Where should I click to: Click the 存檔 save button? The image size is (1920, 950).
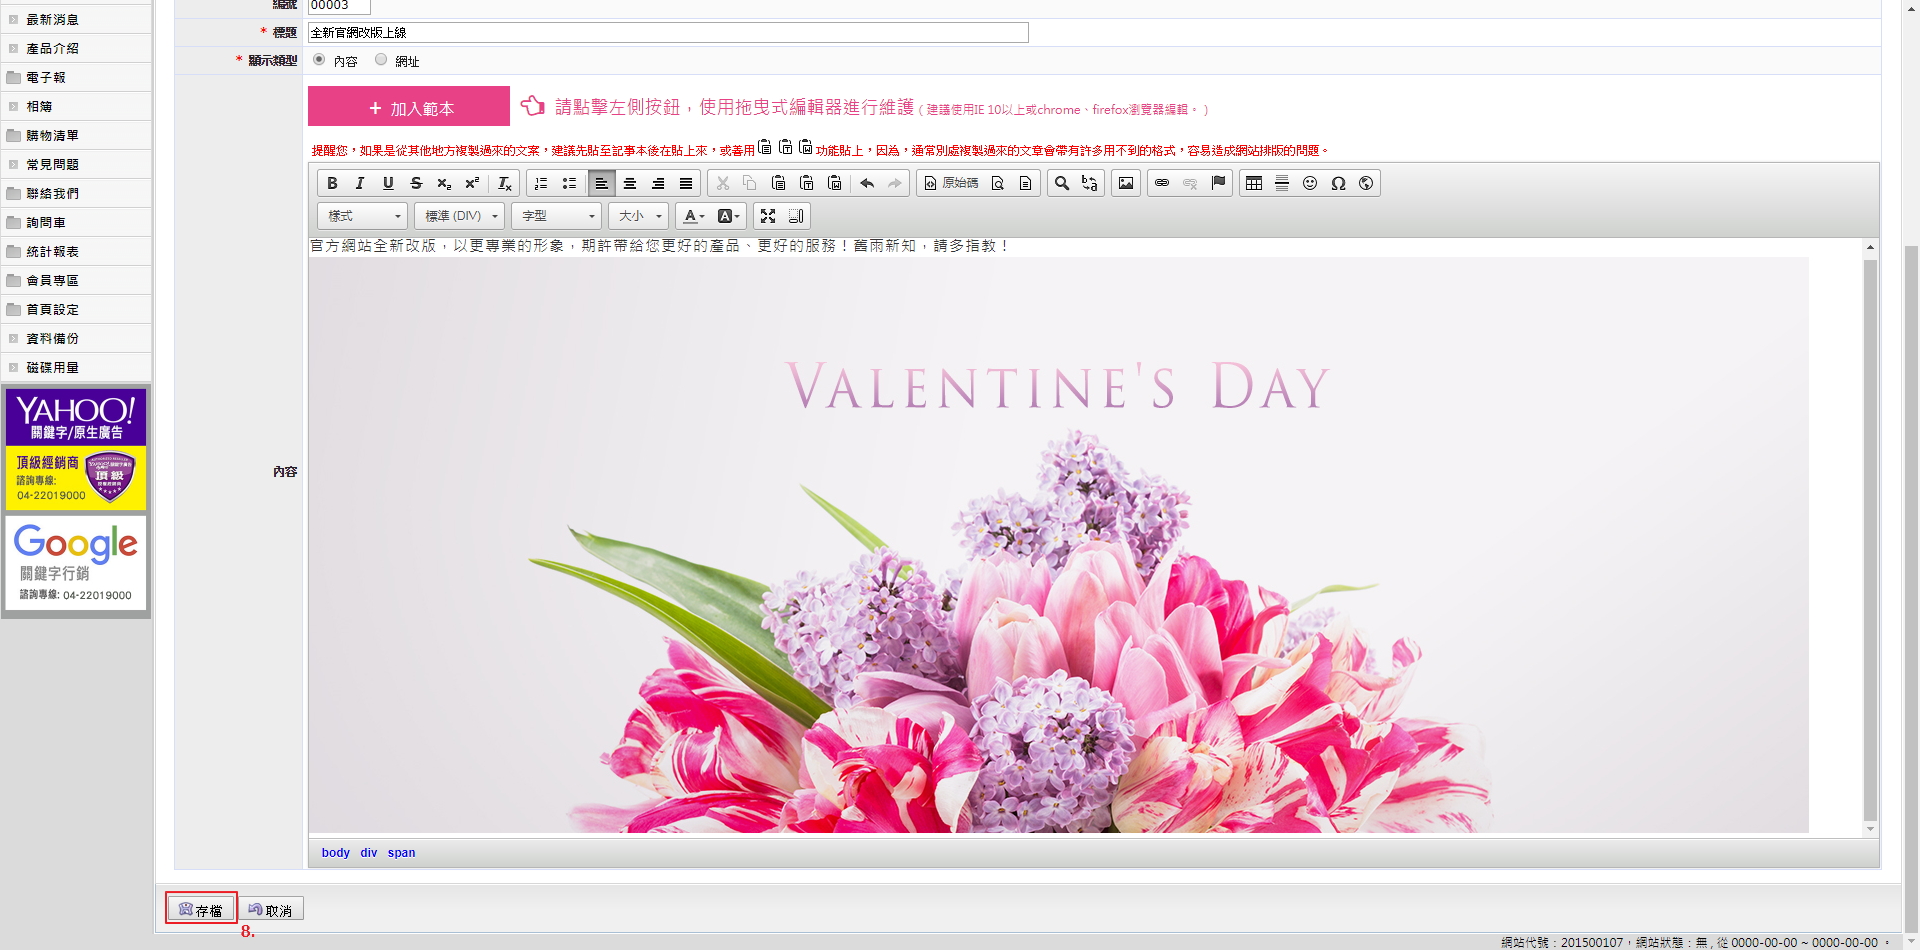point(201,909)
